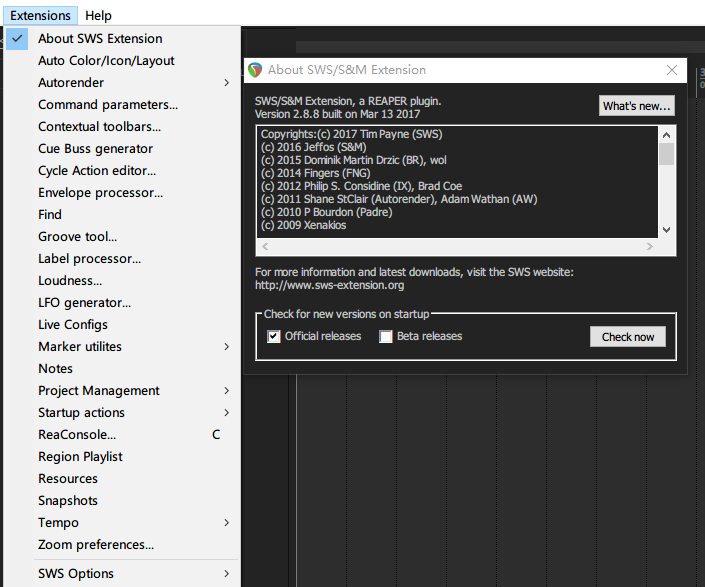Open the Extensions menu
705x587 pixels.
pyautogui.click(x=40, y=15)
